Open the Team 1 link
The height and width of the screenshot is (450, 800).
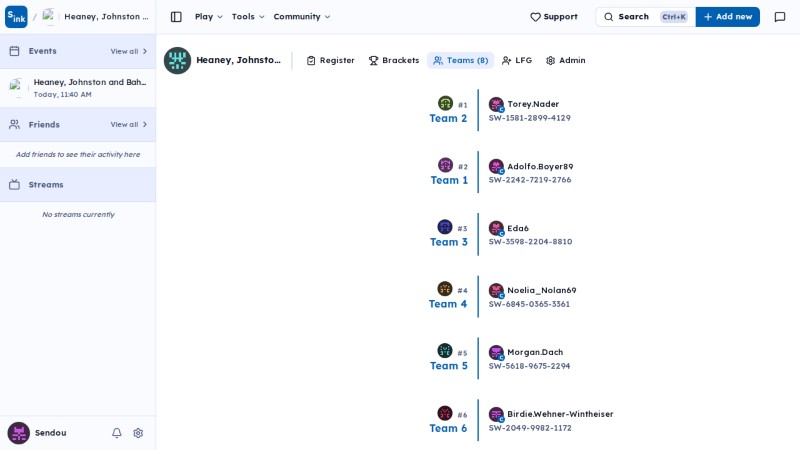click(449, 180)
